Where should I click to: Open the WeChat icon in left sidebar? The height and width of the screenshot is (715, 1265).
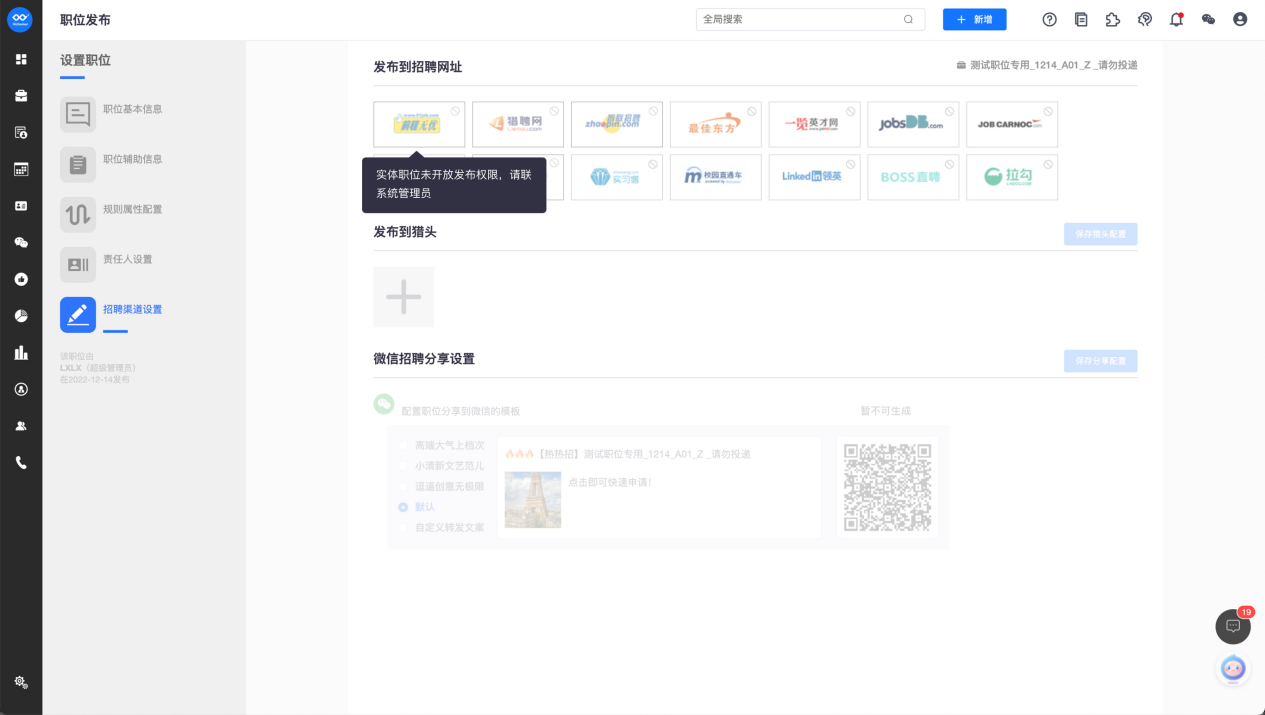click(21, 242)
